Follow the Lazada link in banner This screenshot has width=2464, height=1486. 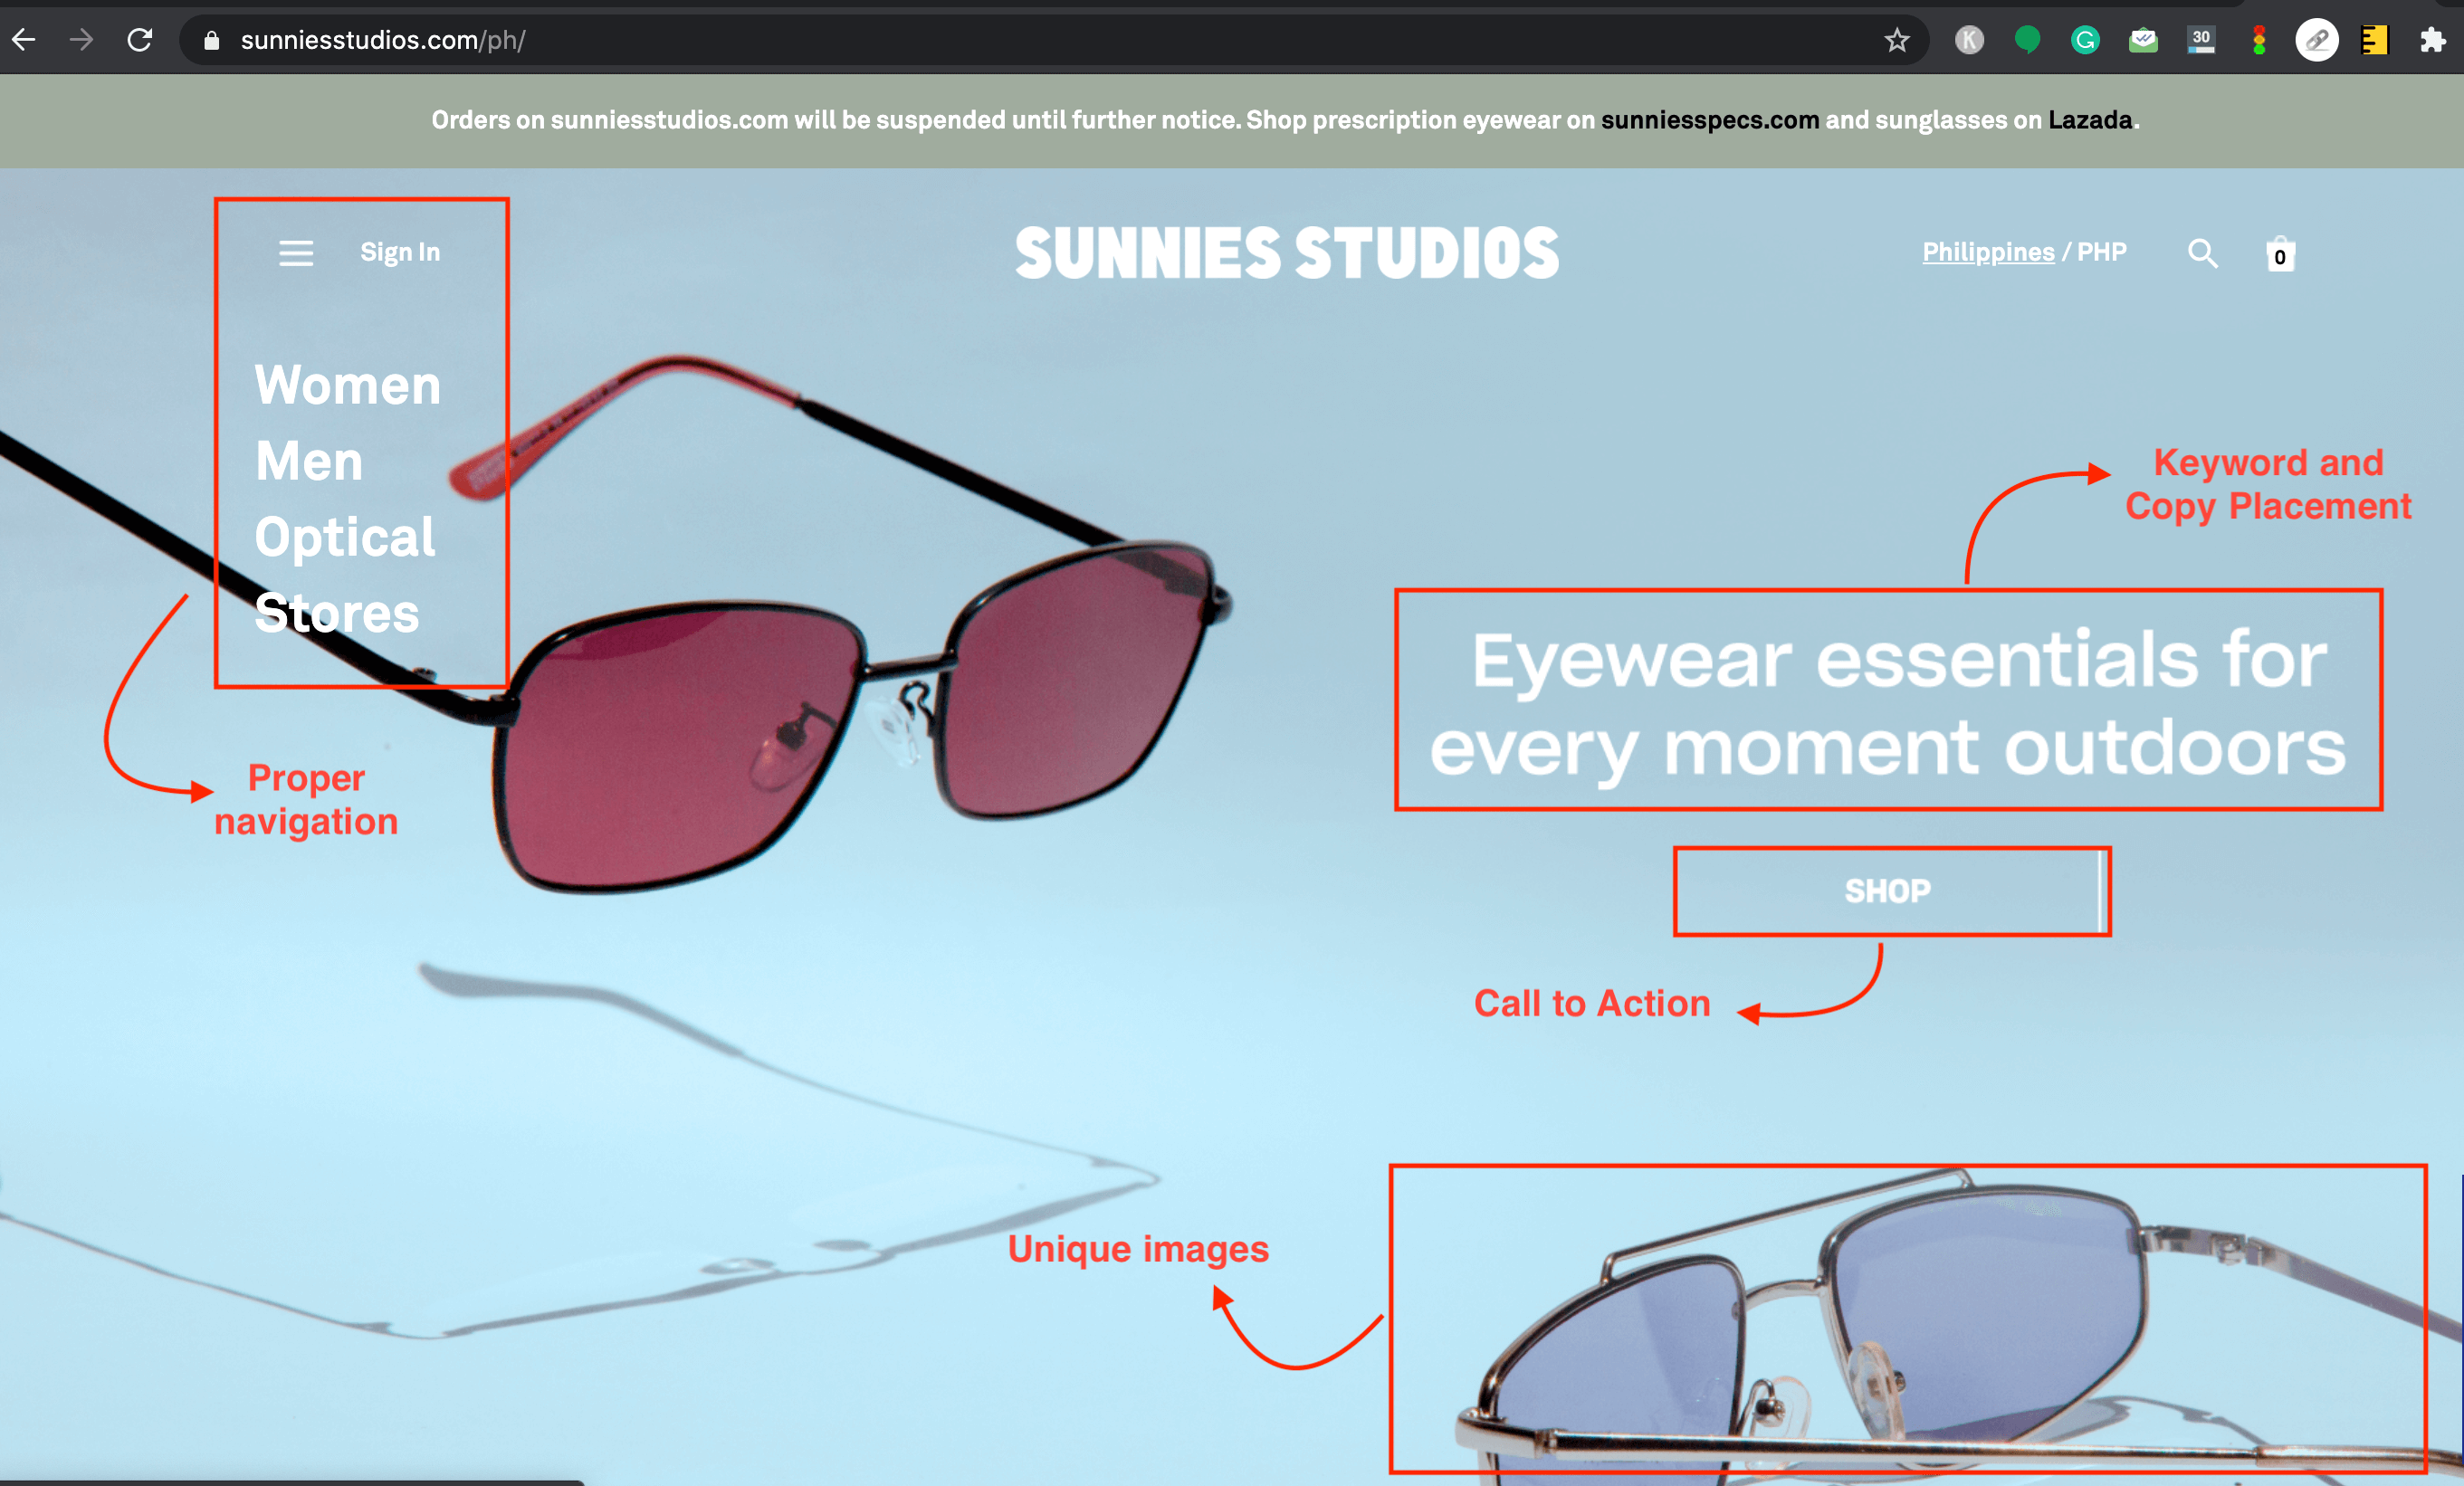[x=2090, y=120]
